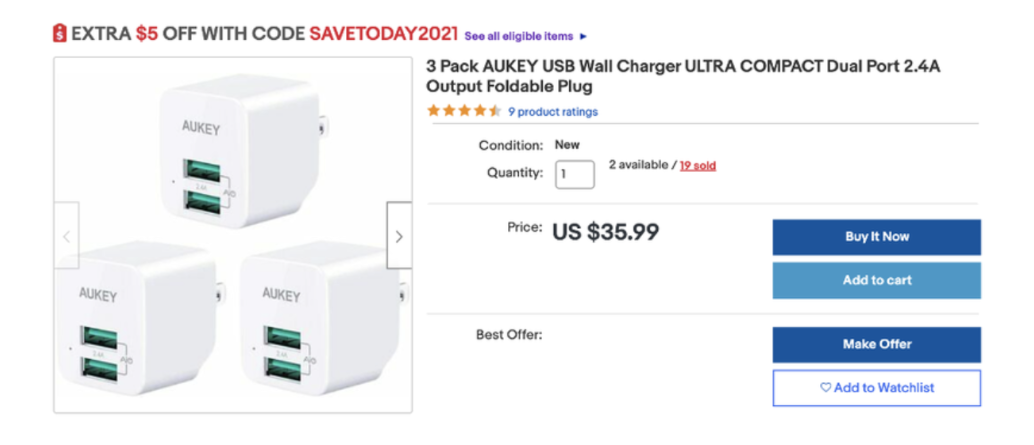Open the See all eligible items link
The height and width of the screenshot is (445, 1034).
519,36
